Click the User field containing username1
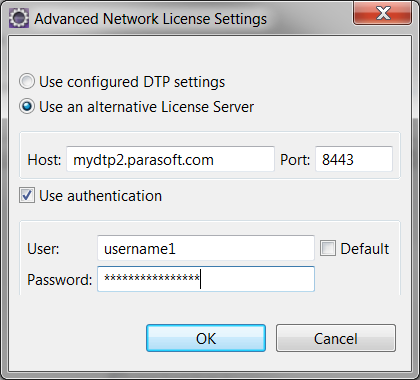The height and width of the screenshot is (380, 420). 206,248
